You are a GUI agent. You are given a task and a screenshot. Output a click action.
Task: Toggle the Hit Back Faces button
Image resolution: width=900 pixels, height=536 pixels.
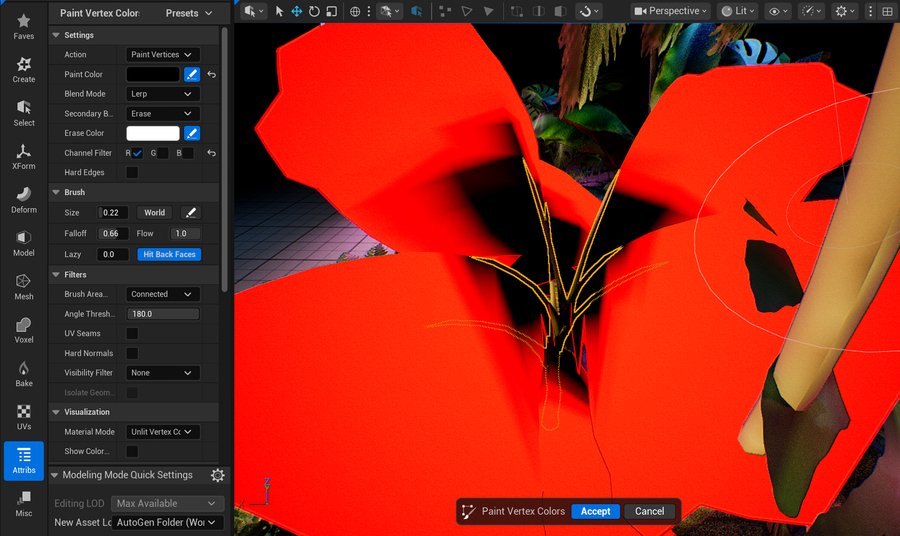(169, 254)
